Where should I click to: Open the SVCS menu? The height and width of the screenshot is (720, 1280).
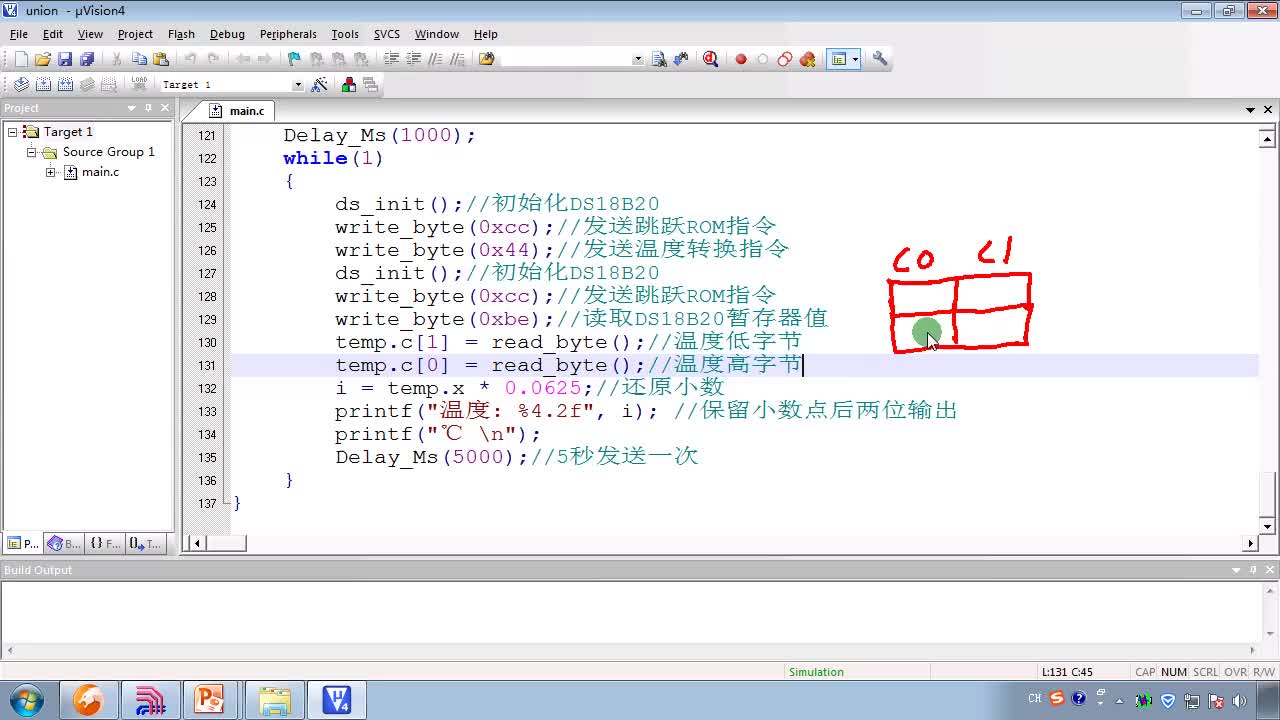[387, 34]
